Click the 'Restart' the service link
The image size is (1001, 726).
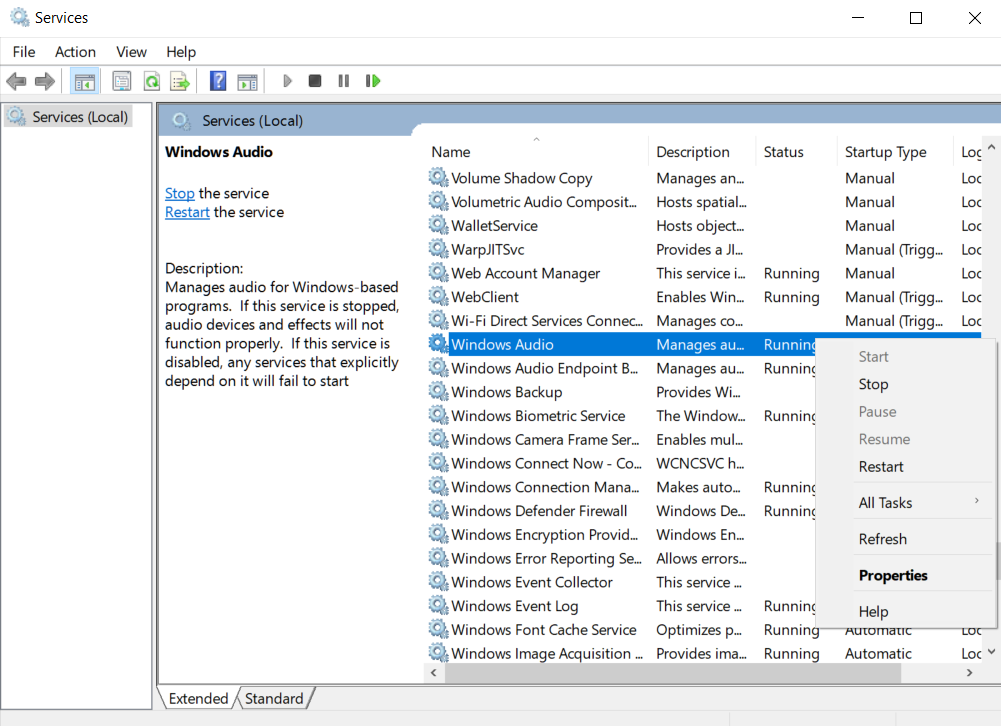pos(187,212)
